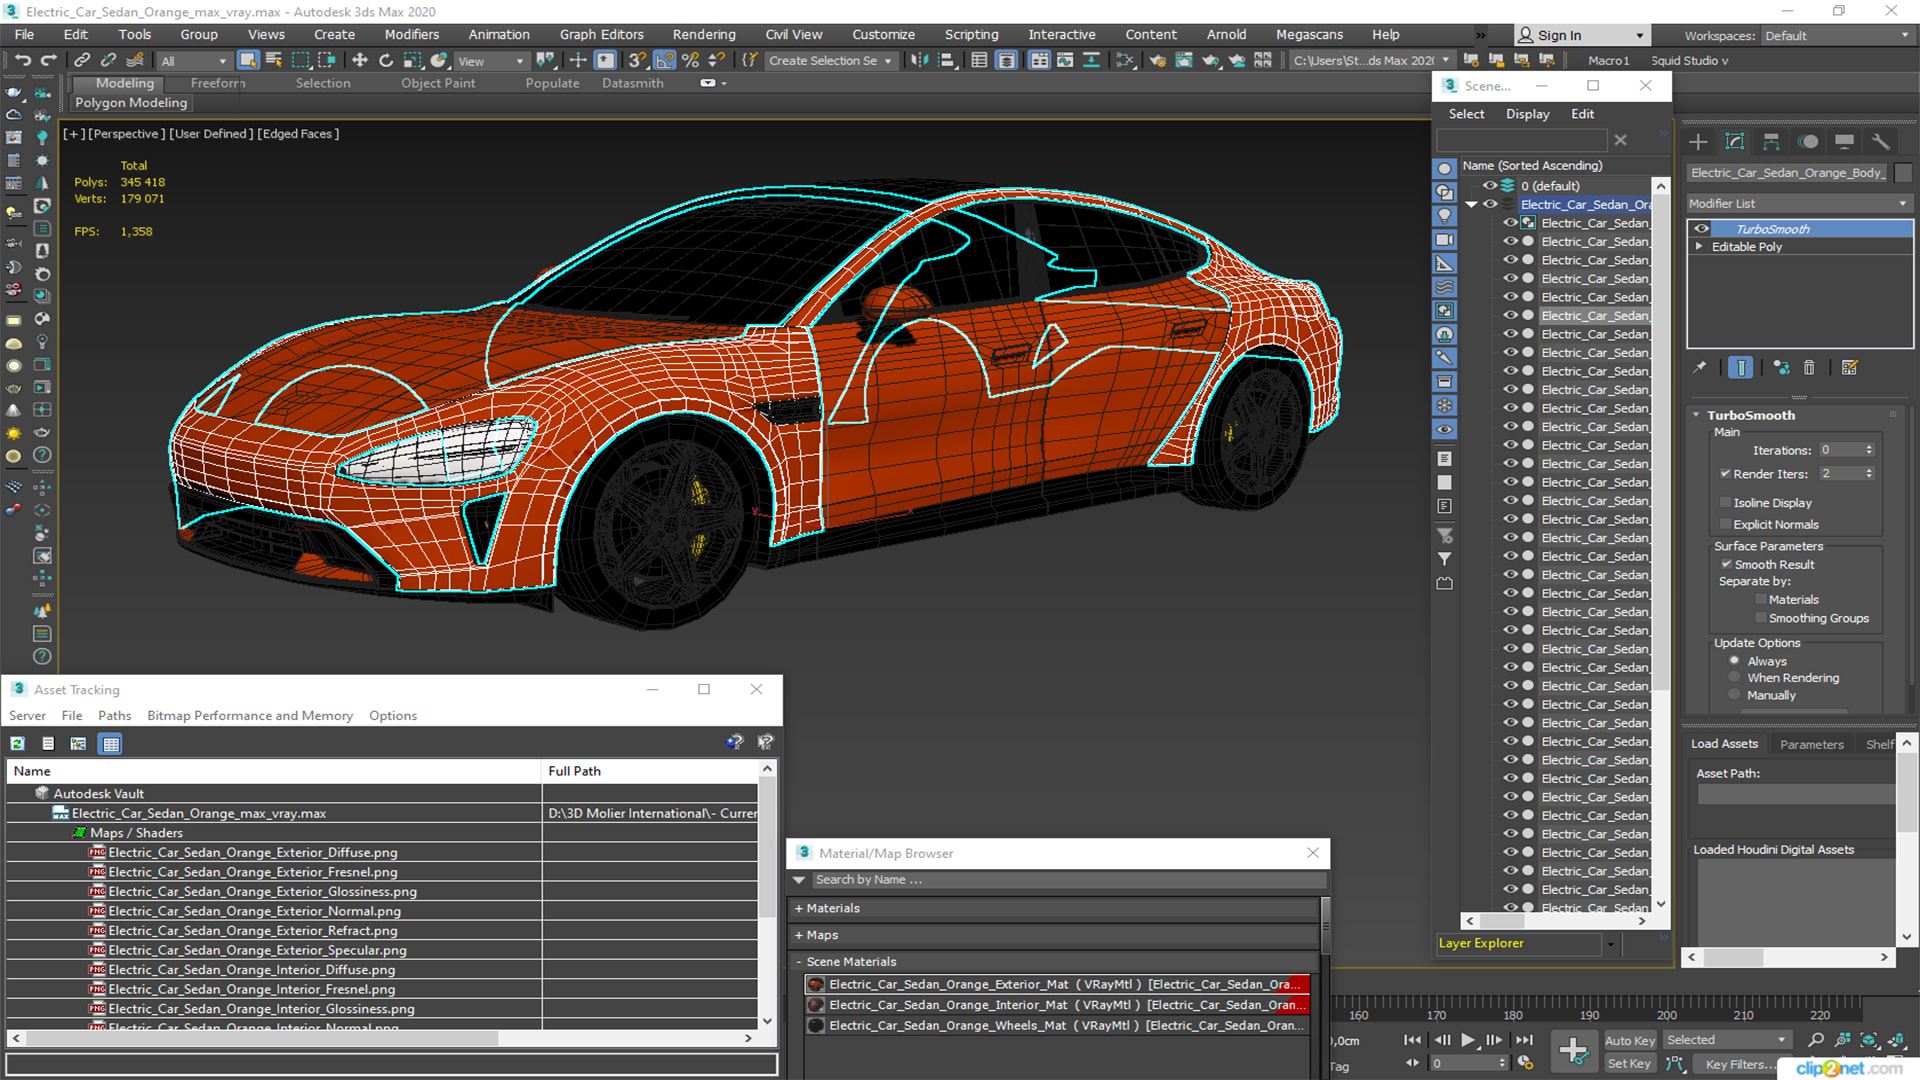Click the Mirror tool icon
The width and height of the screenshot is (1920, 1080).
tap(919, 60)
